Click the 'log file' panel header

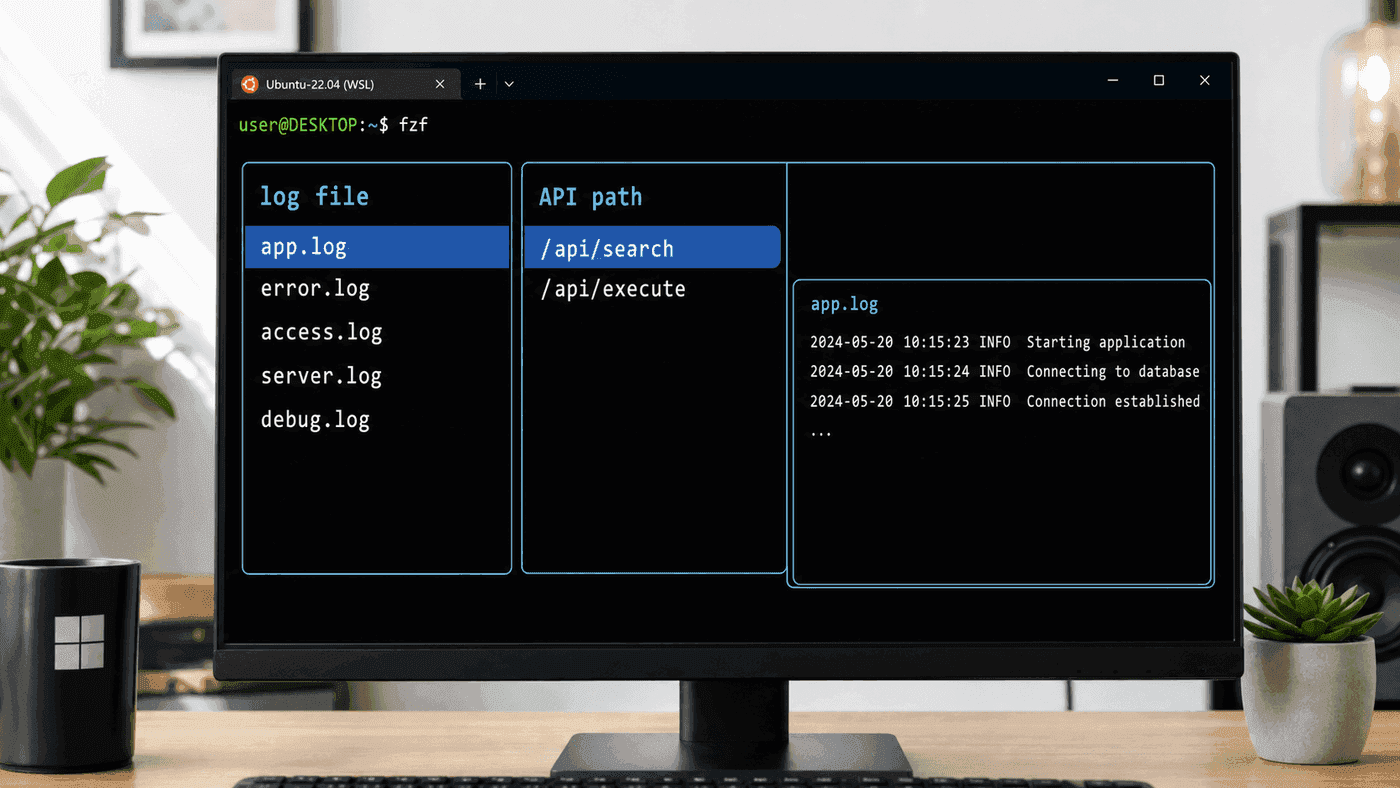[x=314, y=196]
